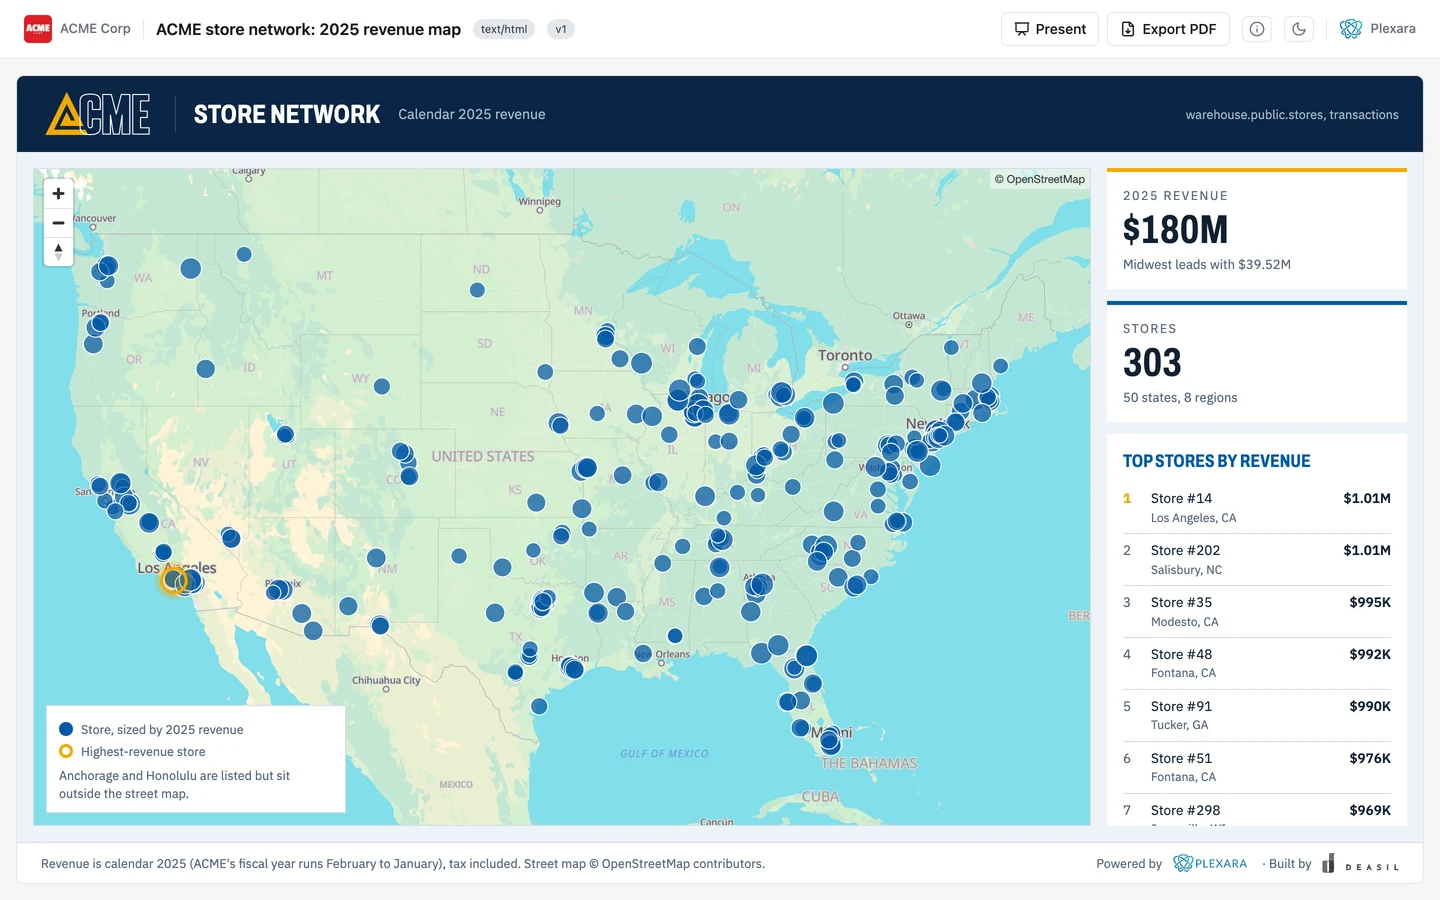The height and width of the screenshot is (900, 1440).
Task: Click the v1 version badge
Action: [x=561, y=29]
